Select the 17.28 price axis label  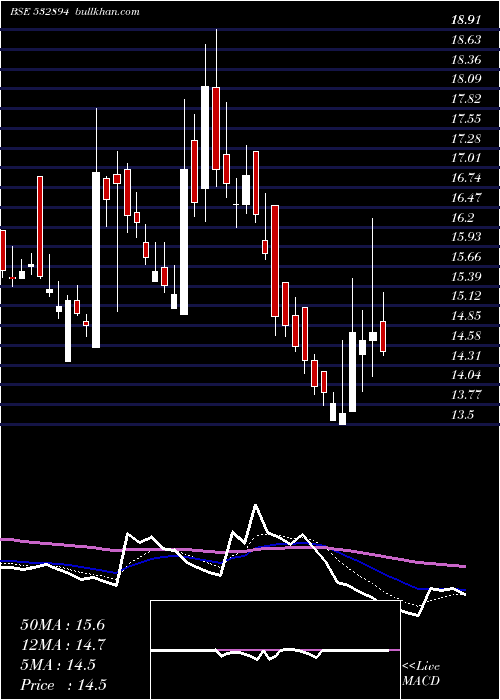coord(466,138)
